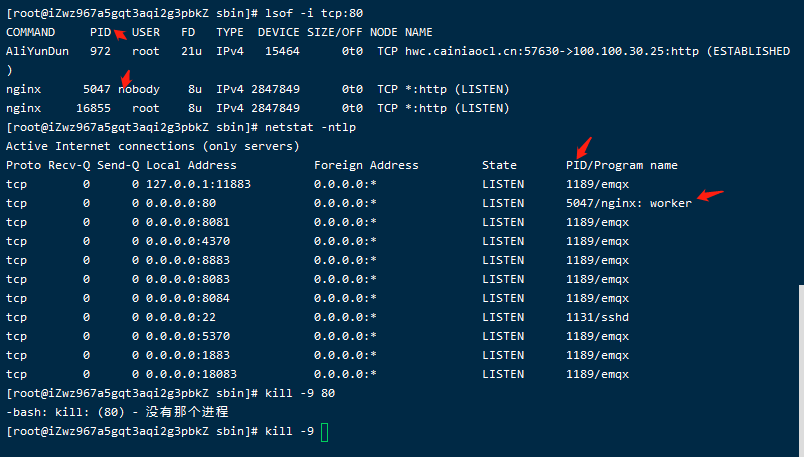Screen dimensions: 804x457
Task: Click local address 0.0.0.0:22
Action: coord(181,317)
